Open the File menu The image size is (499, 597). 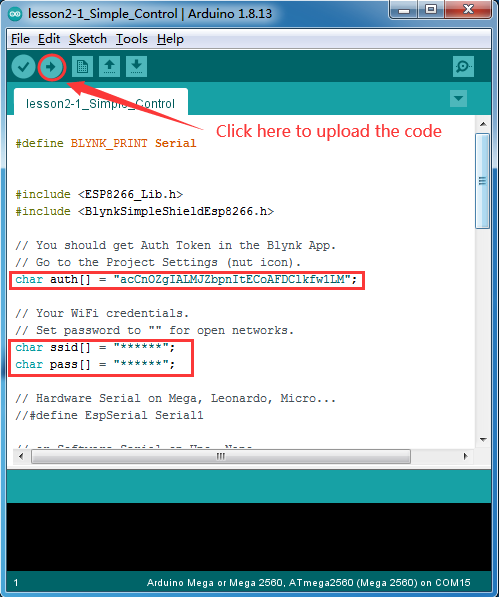point(20,39)
